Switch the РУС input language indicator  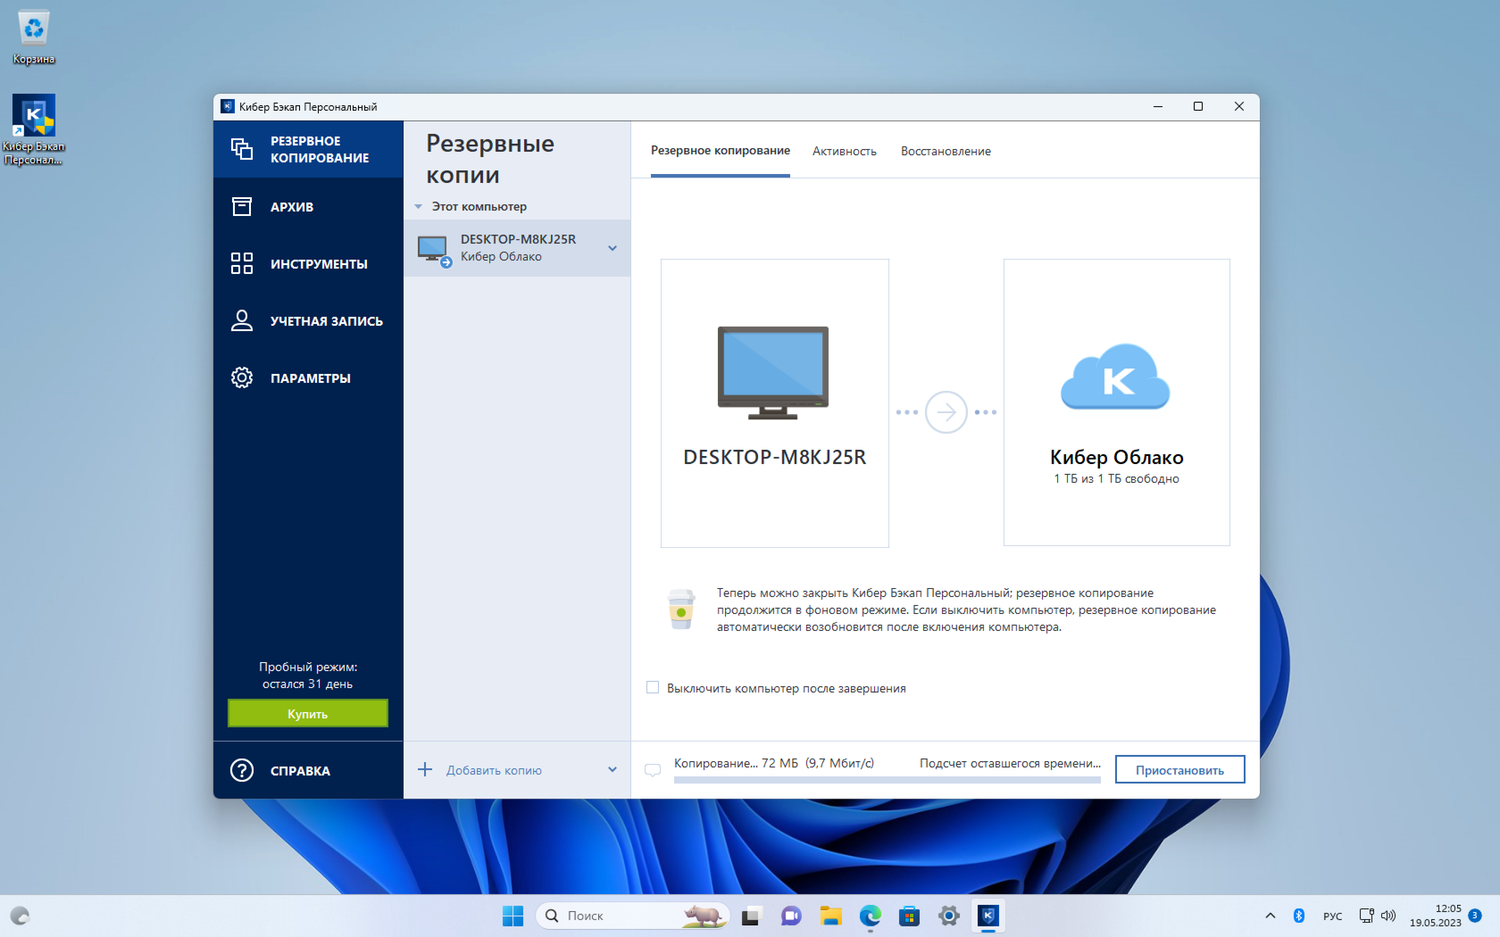click(1333, 916)
